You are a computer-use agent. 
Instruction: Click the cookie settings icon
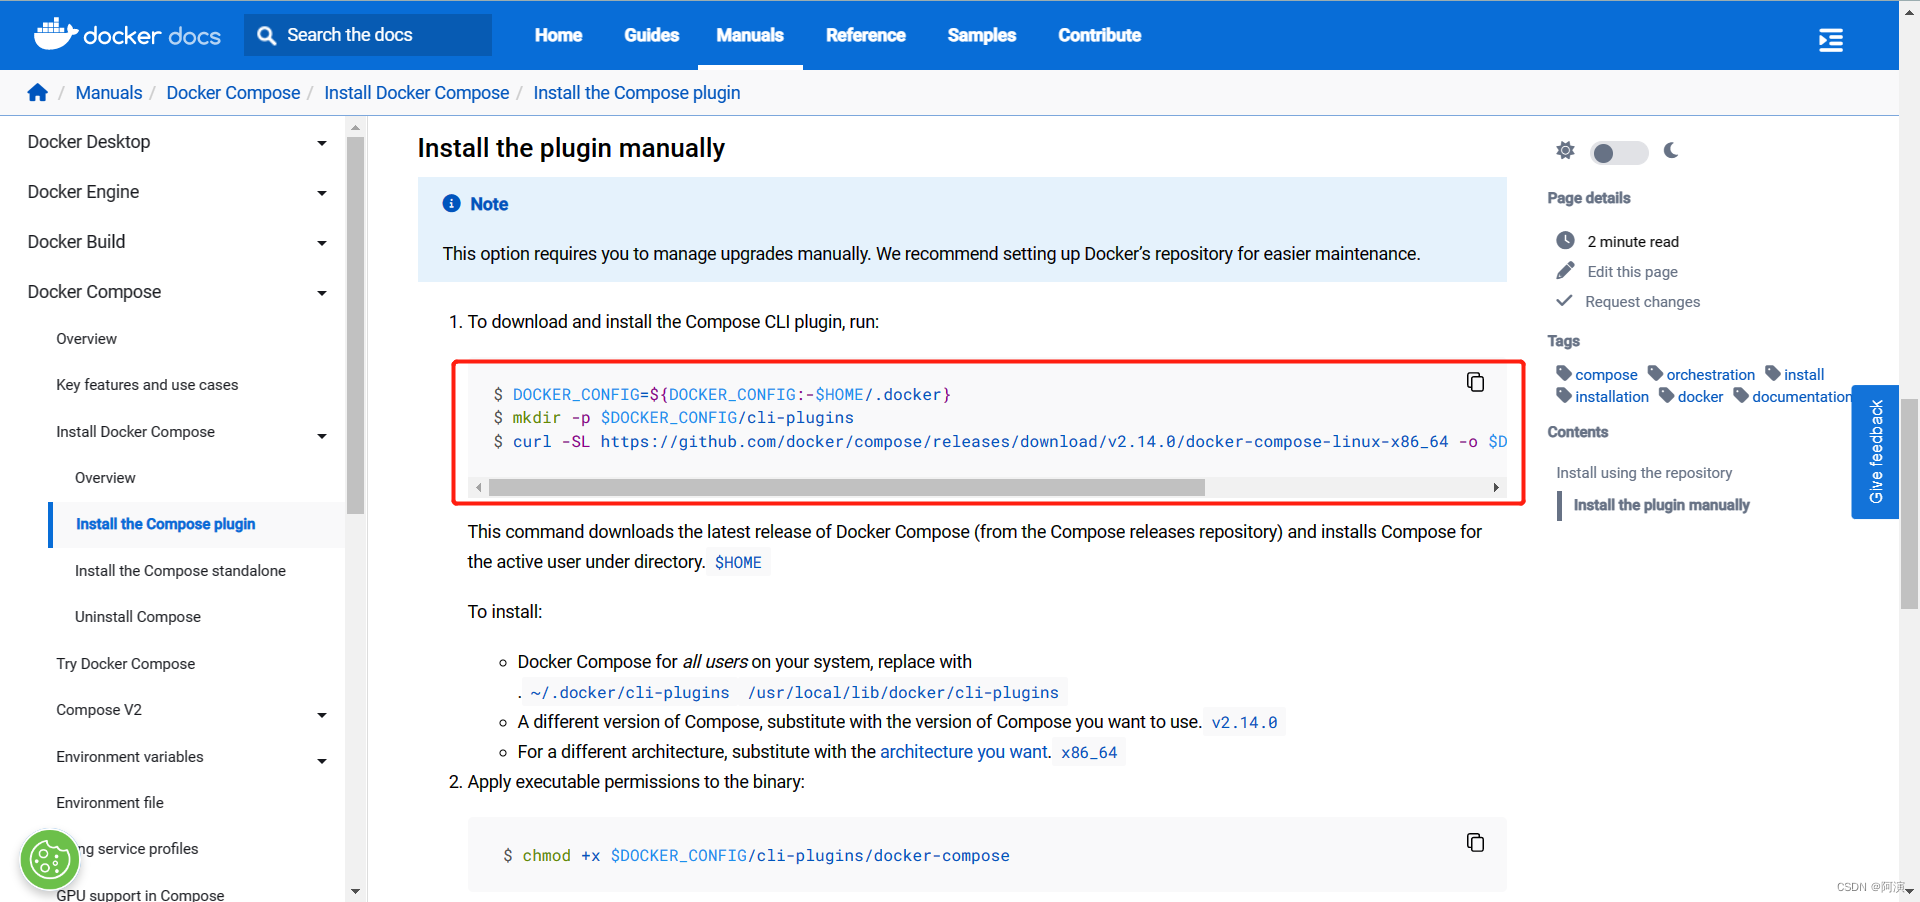coord(50,860)
